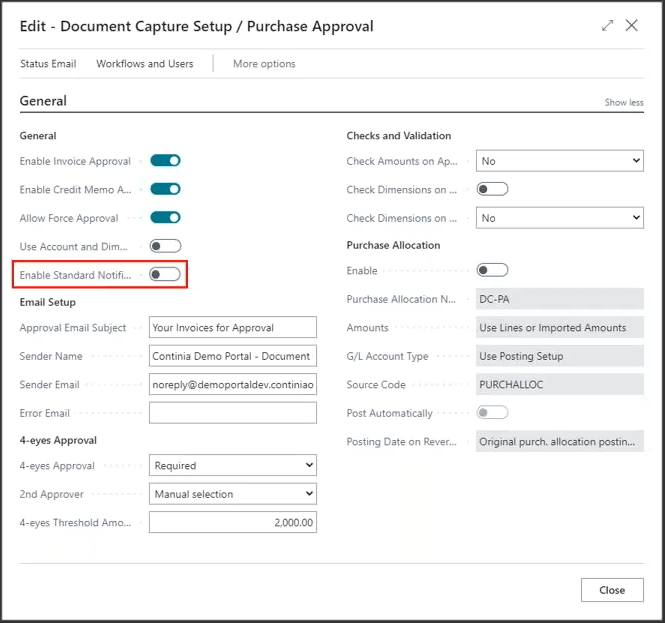Click the Approval Email Subject field
The width and height of the screenshot is (665, 623).
(232, 327)
